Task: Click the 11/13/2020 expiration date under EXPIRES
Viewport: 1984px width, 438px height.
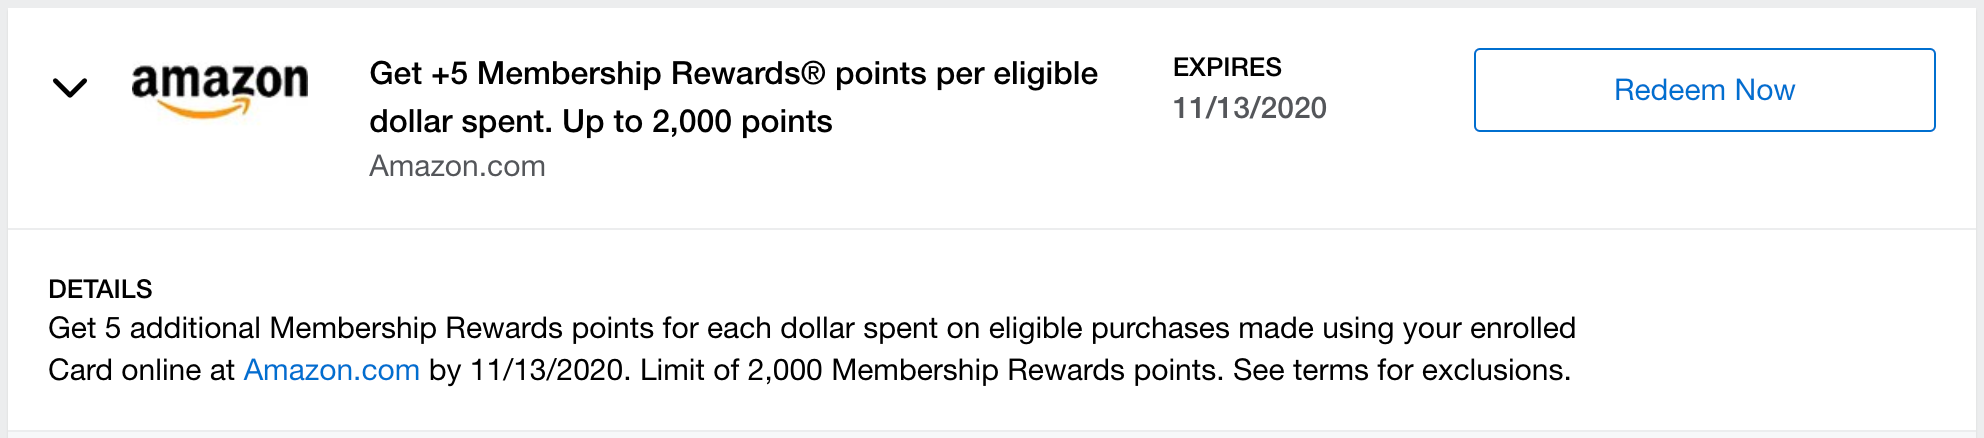Action: [x=1249, y=108]
